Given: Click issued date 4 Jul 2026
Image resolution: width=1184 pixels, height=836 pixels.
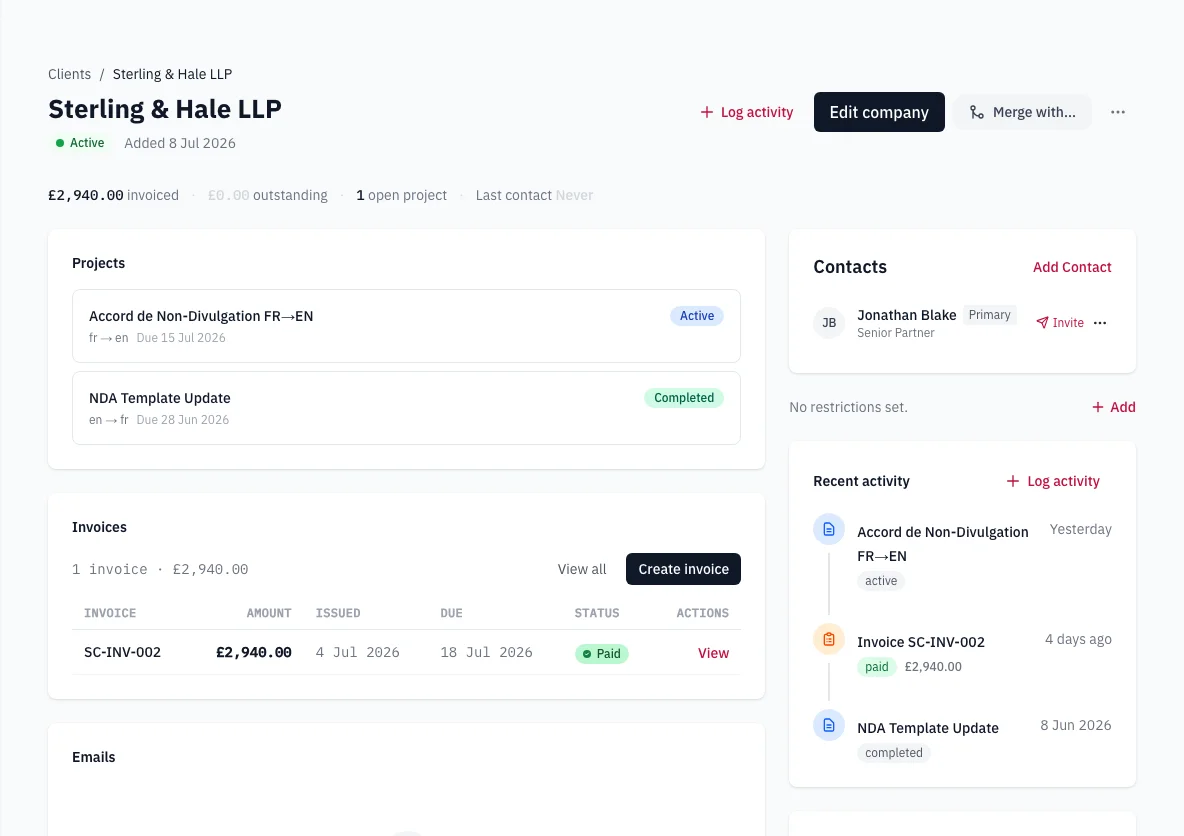Looking at the screenshot, I should 357,652.
